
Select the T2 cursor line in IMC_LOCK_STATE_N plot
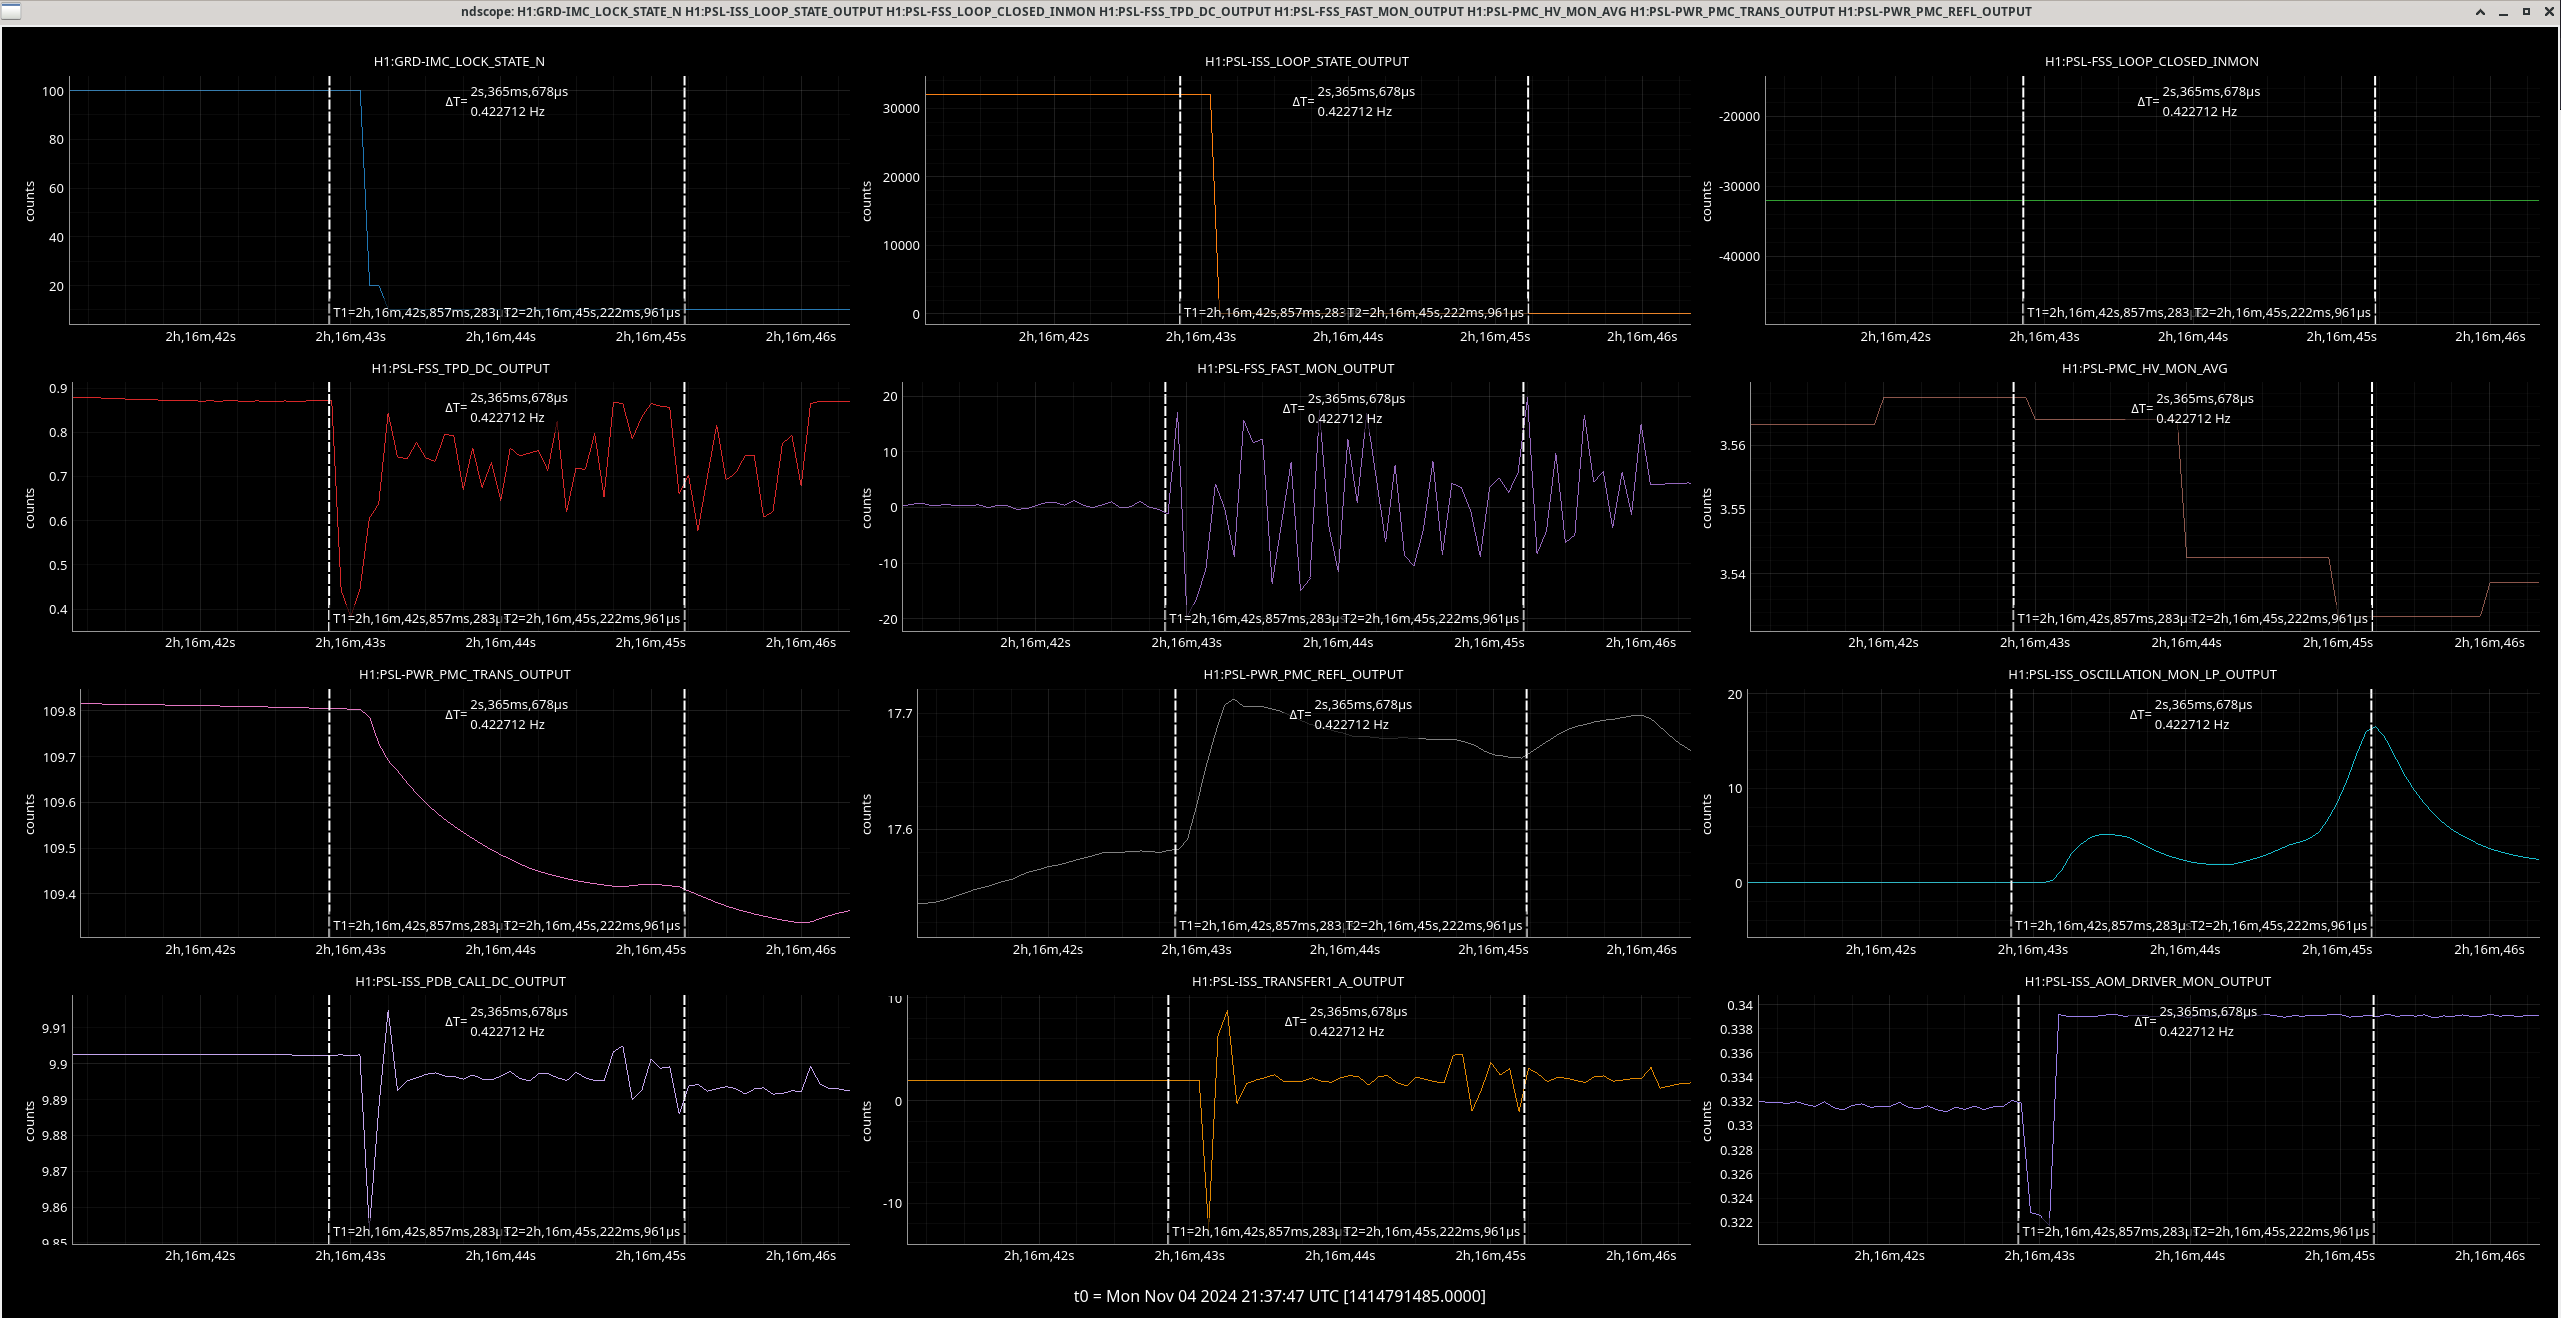coord(684,200)
